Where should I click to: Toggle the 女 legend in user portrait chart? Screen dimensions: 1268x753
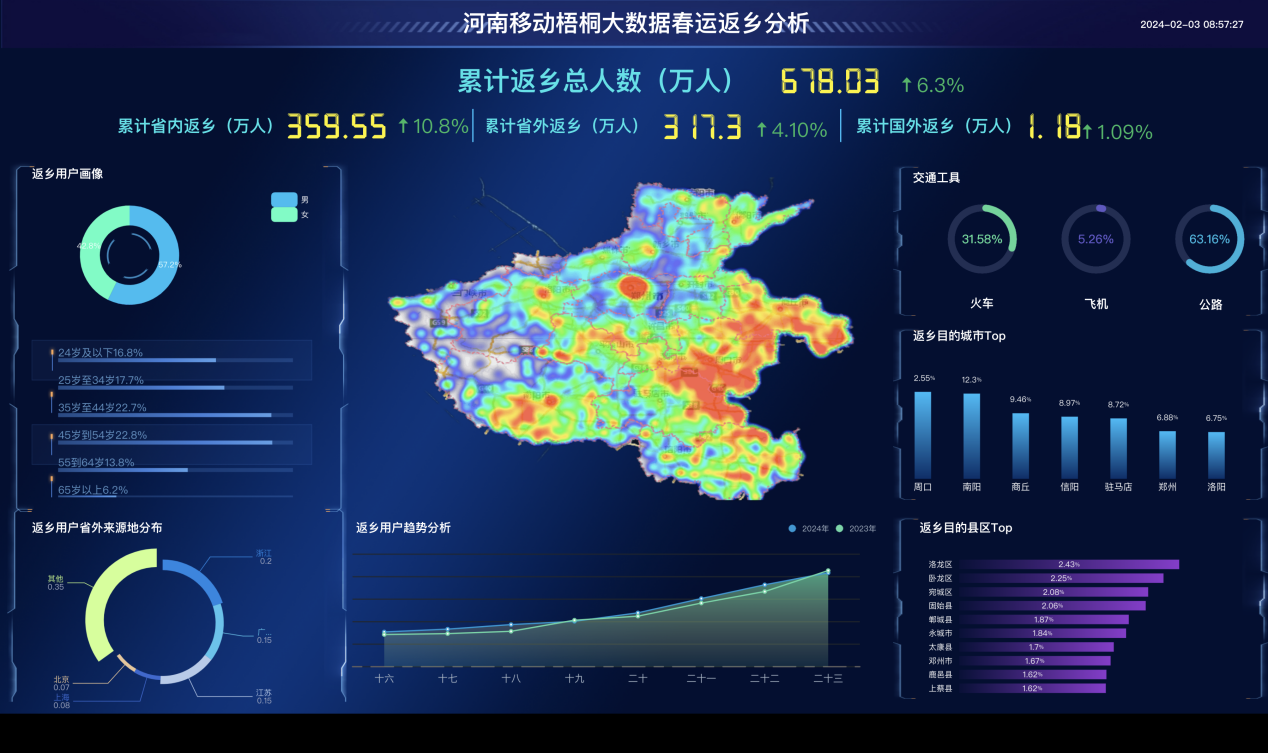click(x=284, y=214)
